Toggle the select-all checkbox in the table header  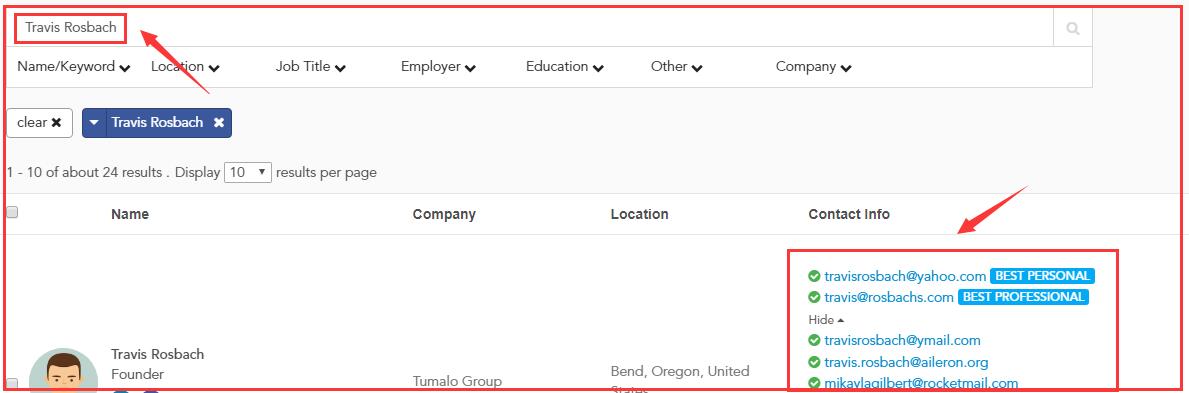[11, 212]
